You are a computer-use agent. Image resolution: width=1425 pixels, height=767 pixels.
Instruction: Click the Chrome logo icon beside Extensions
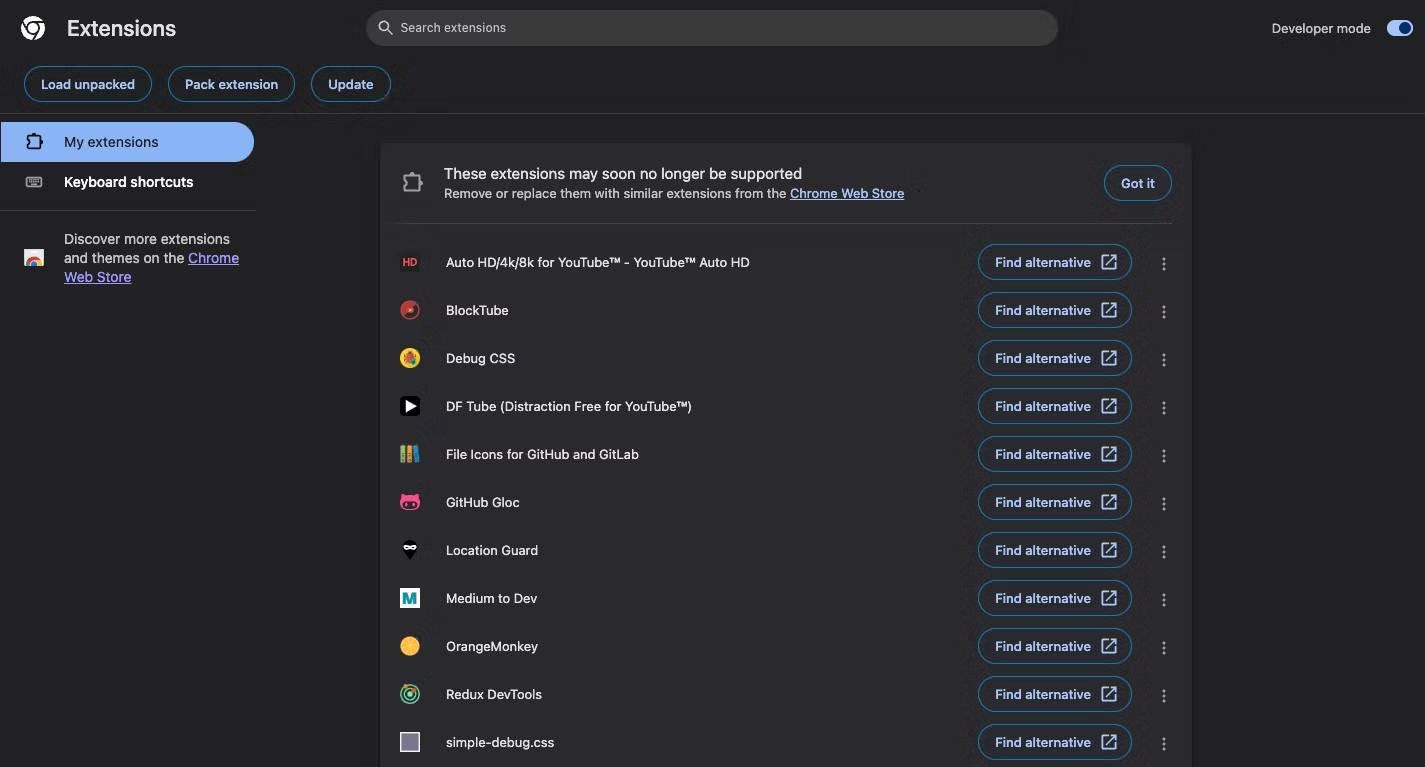coord(33,28)
